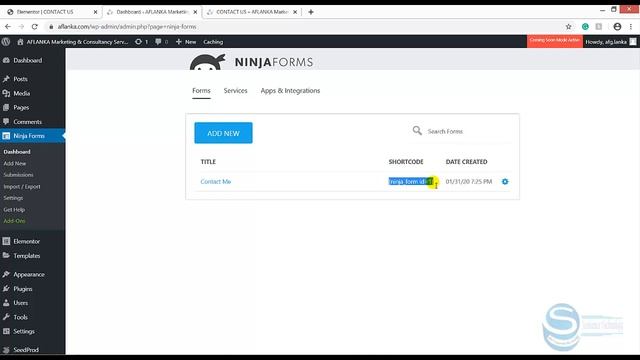
Task: Open Media in WordPress sidebar
Action: [x=22, y=93]
